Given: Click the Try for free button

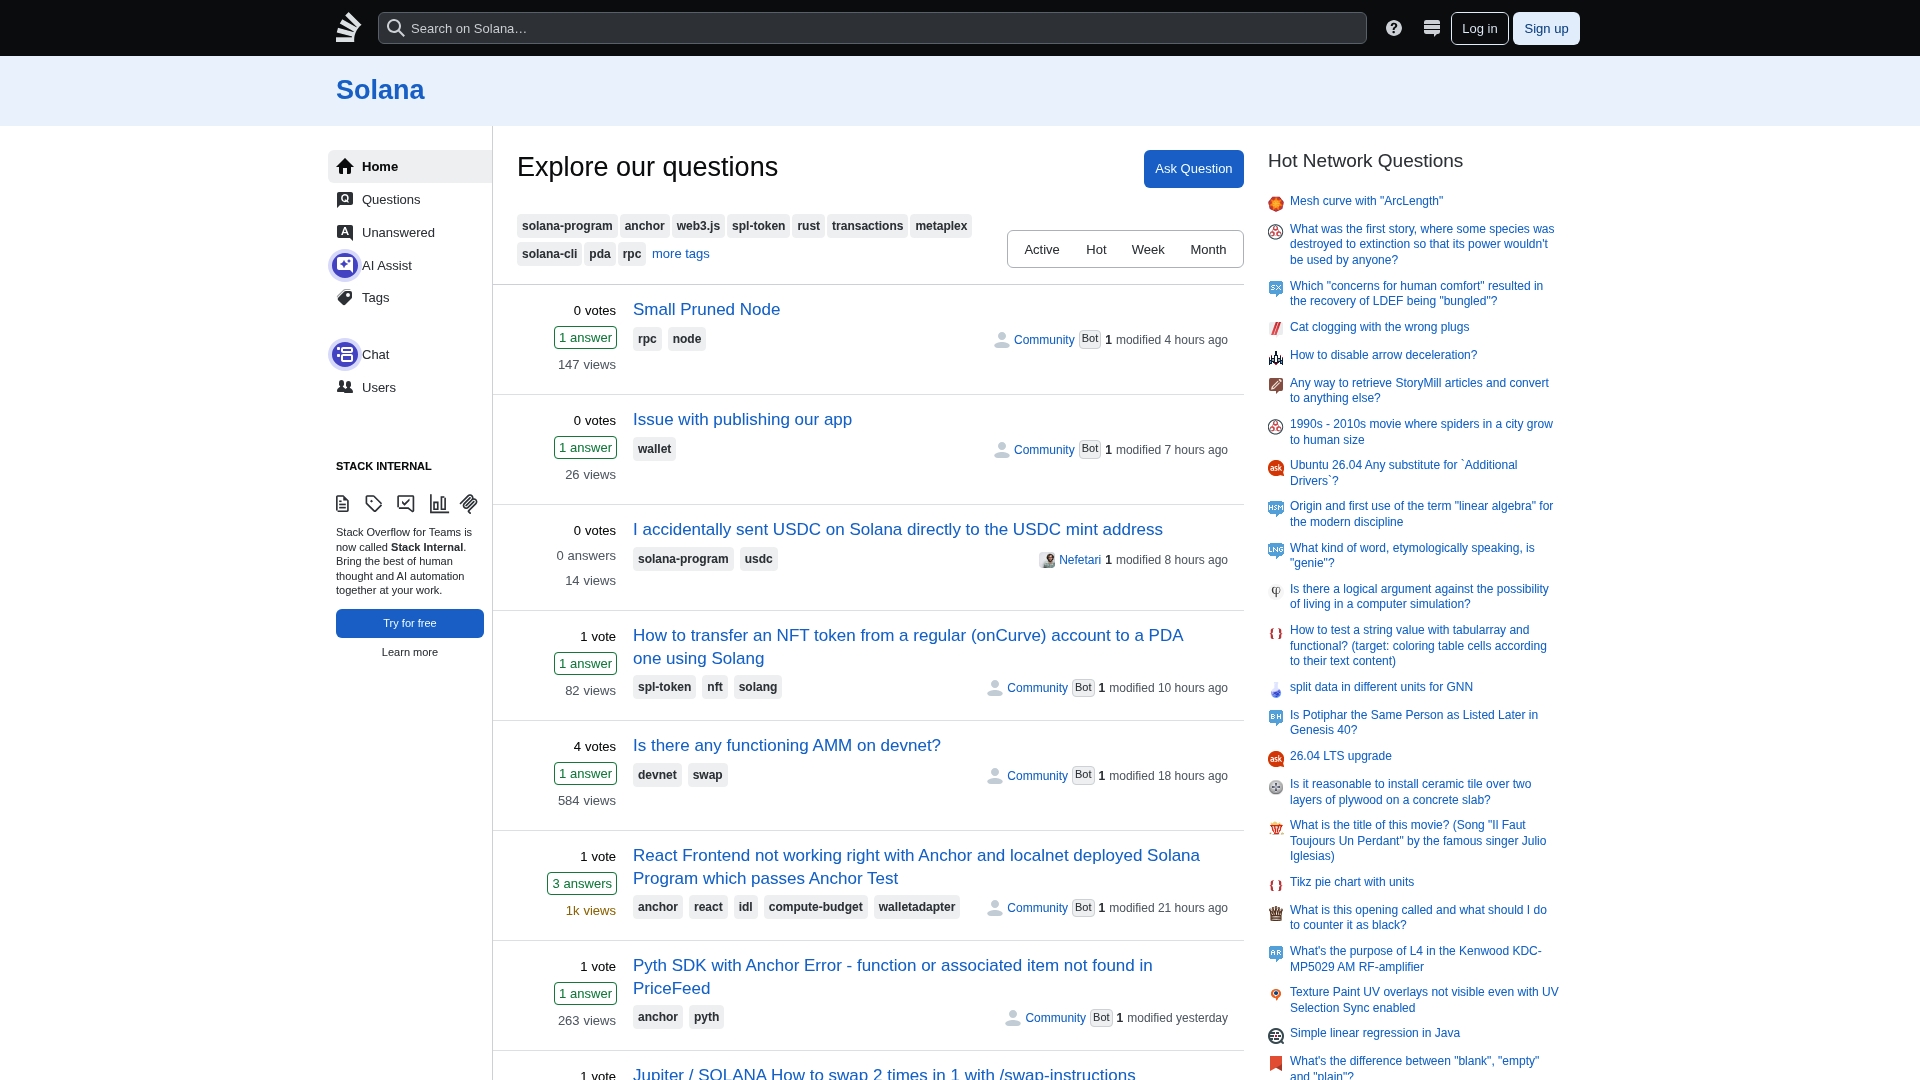Looking at the screenshot, I should coord(410,623).
